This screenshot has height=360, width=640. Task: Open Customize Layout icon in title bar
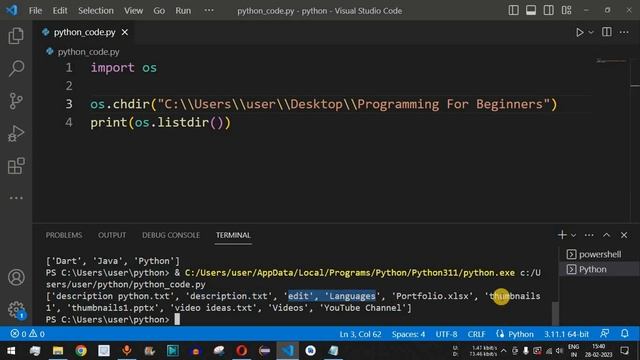567,10
